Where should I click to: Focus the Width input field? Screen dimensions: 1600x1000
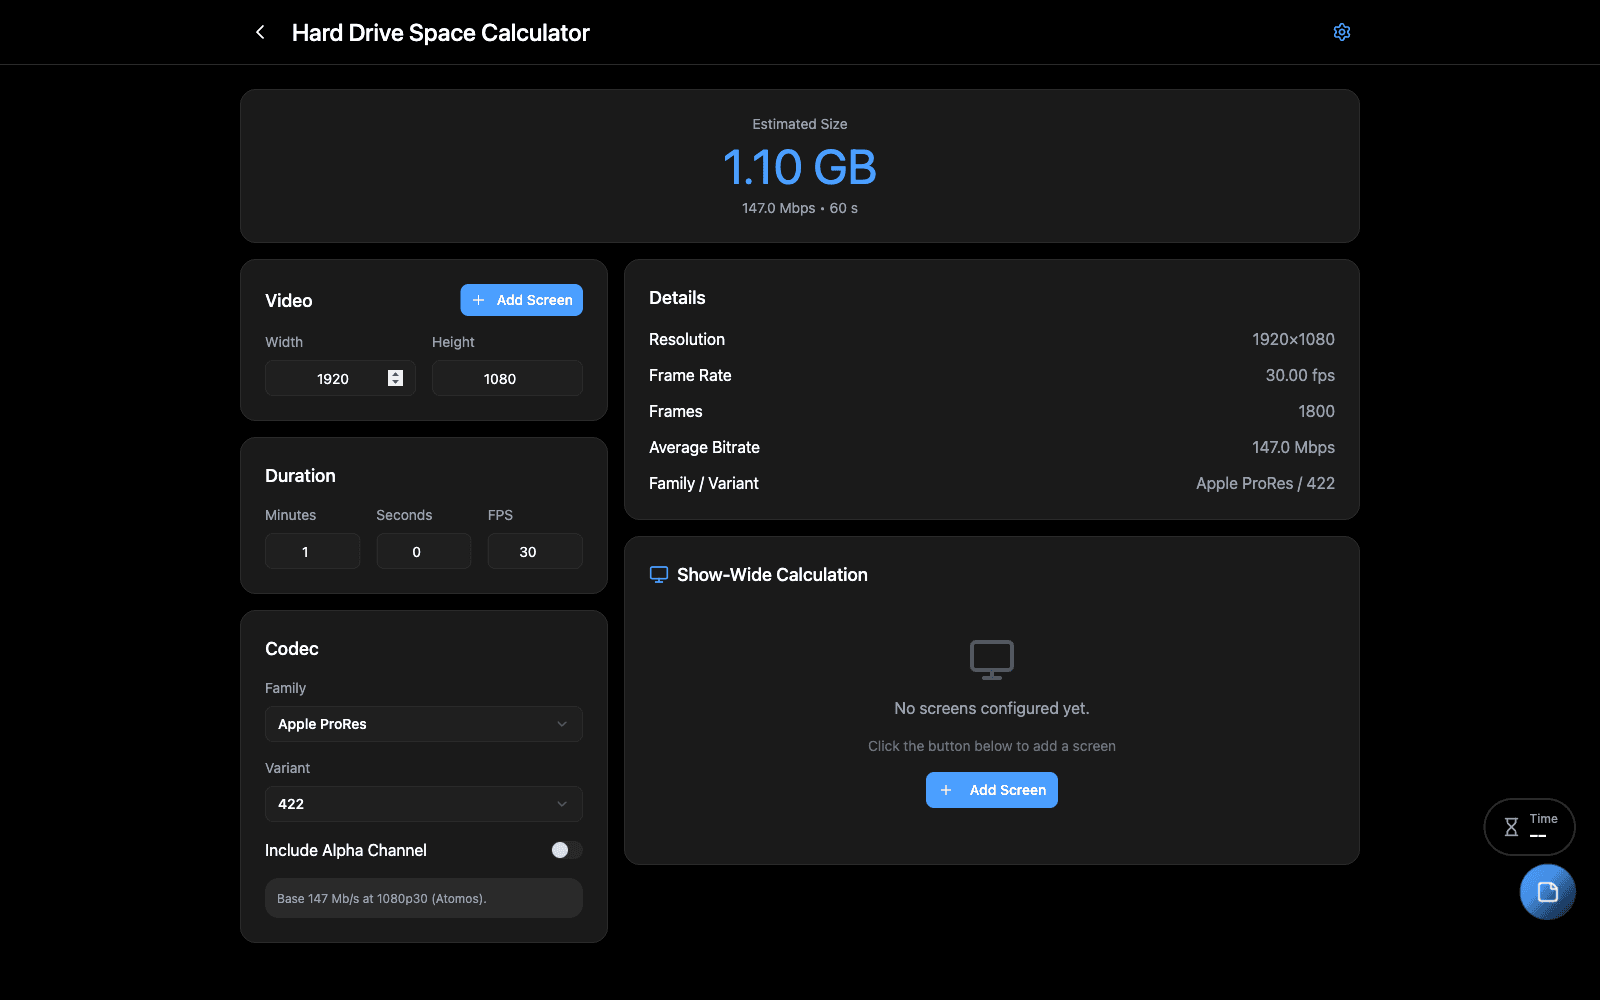click(340, 378)
